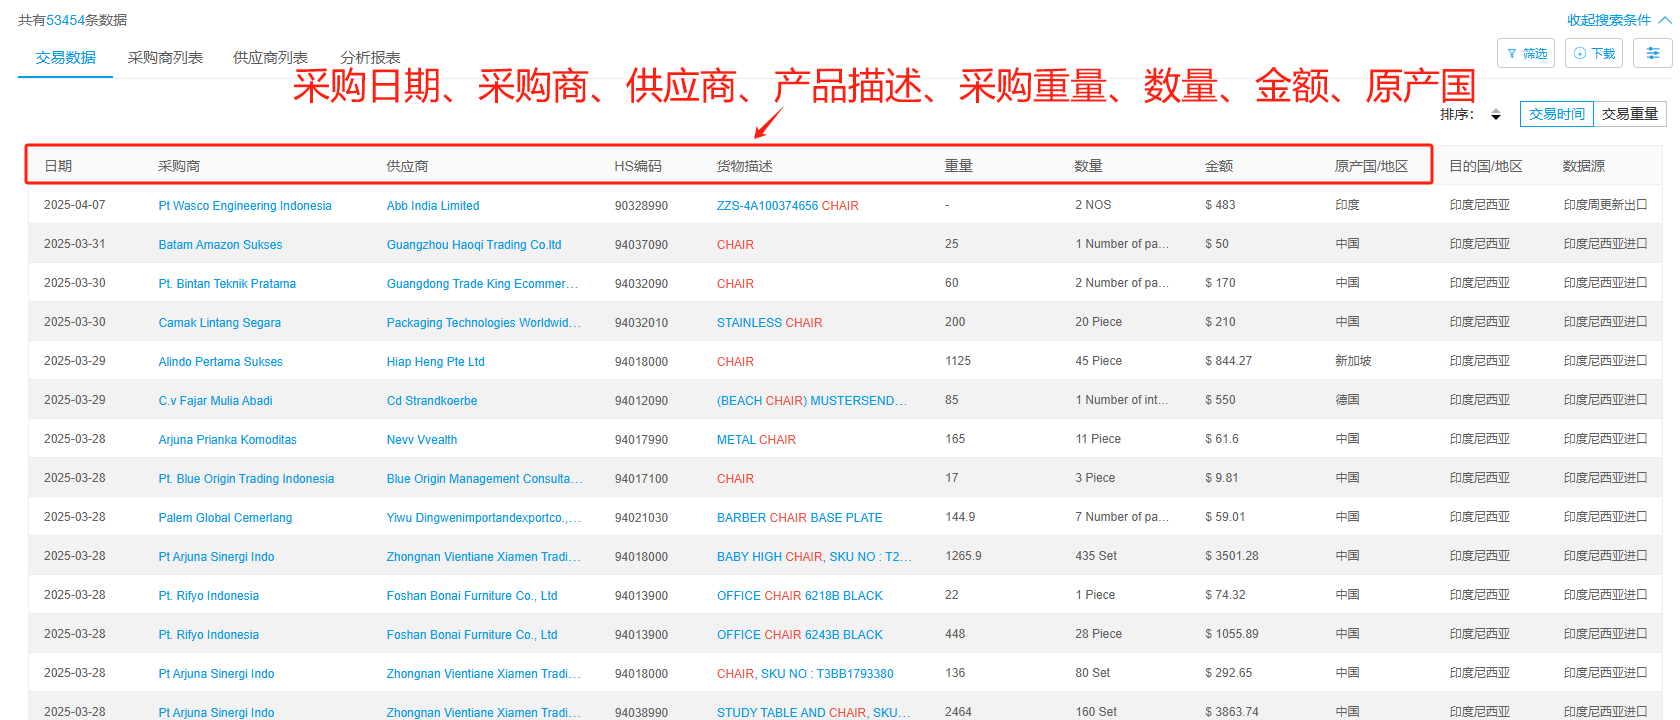Open product BARBER CHAIR BASE PLATE
Viewport: 1680px width, 720px height.
coord(800,518)
